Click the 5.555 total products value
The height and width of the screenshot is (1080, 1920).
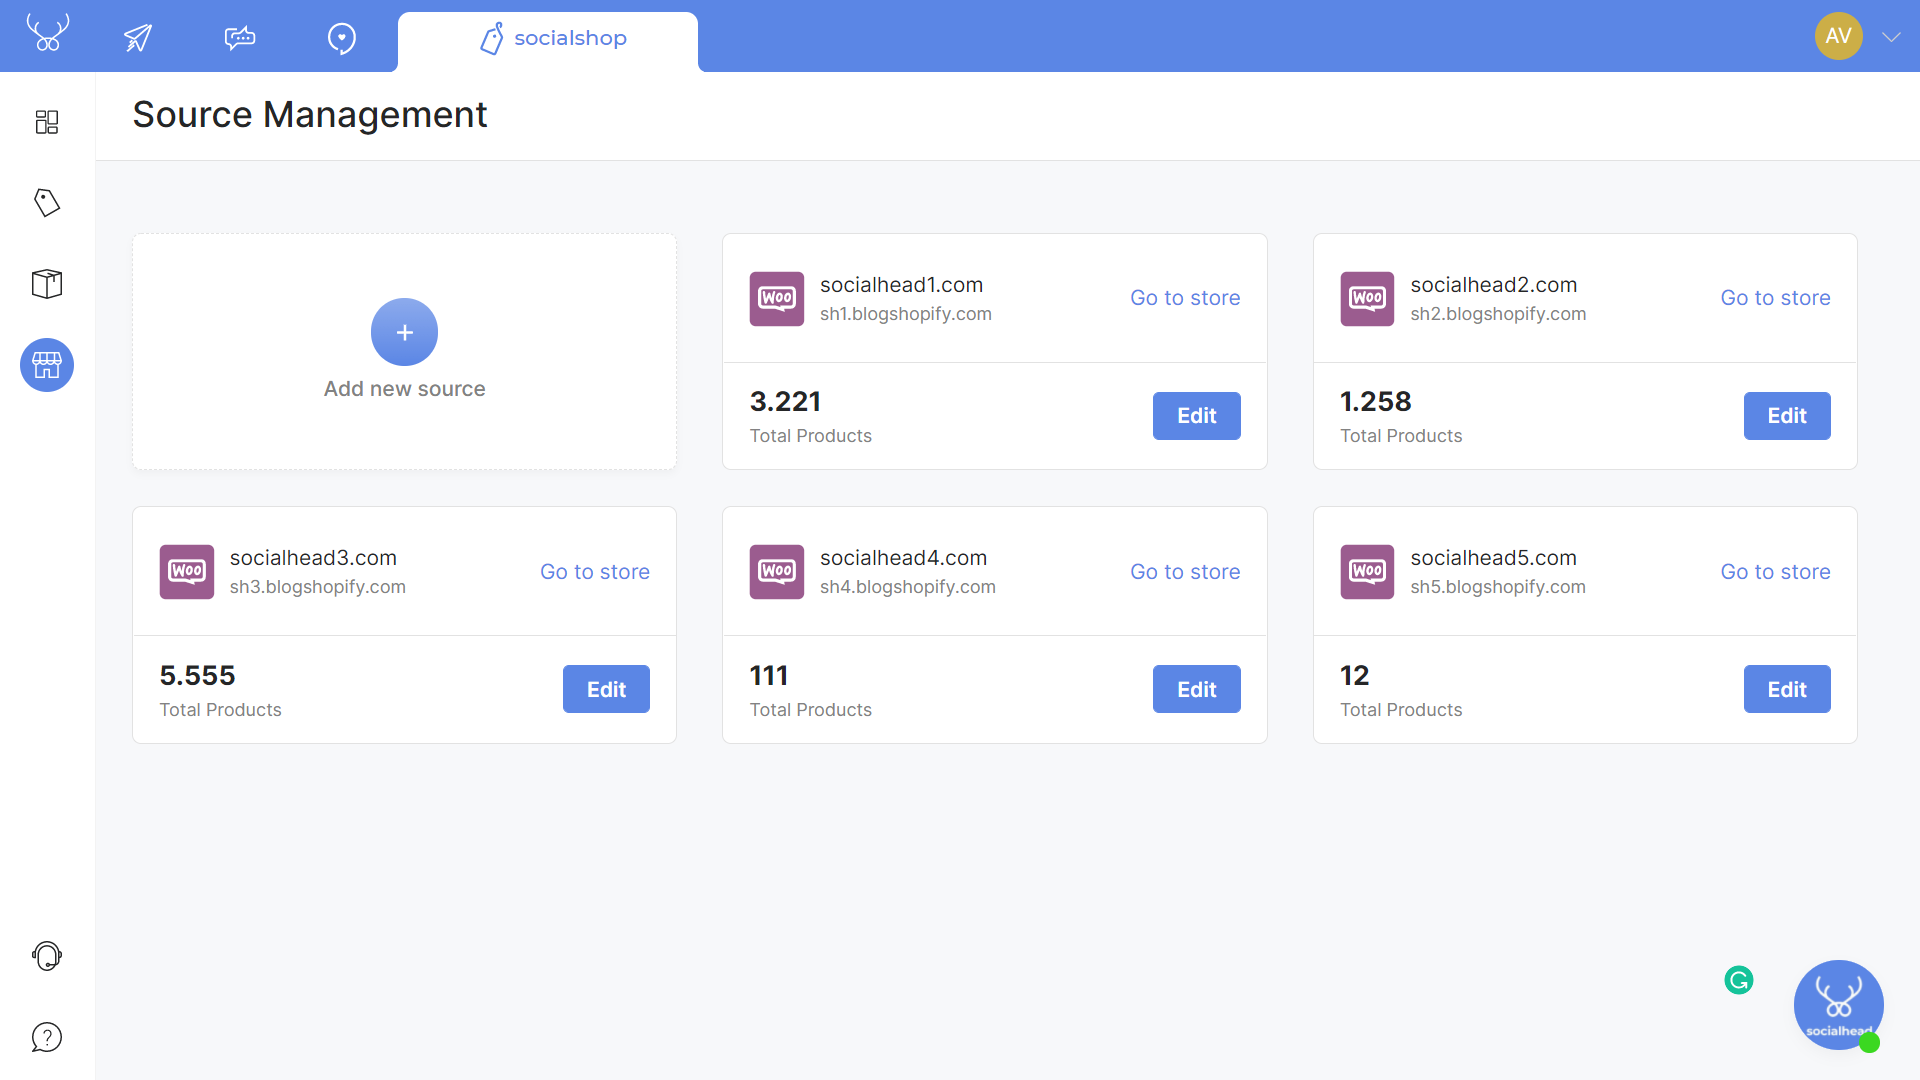[197, 676]
